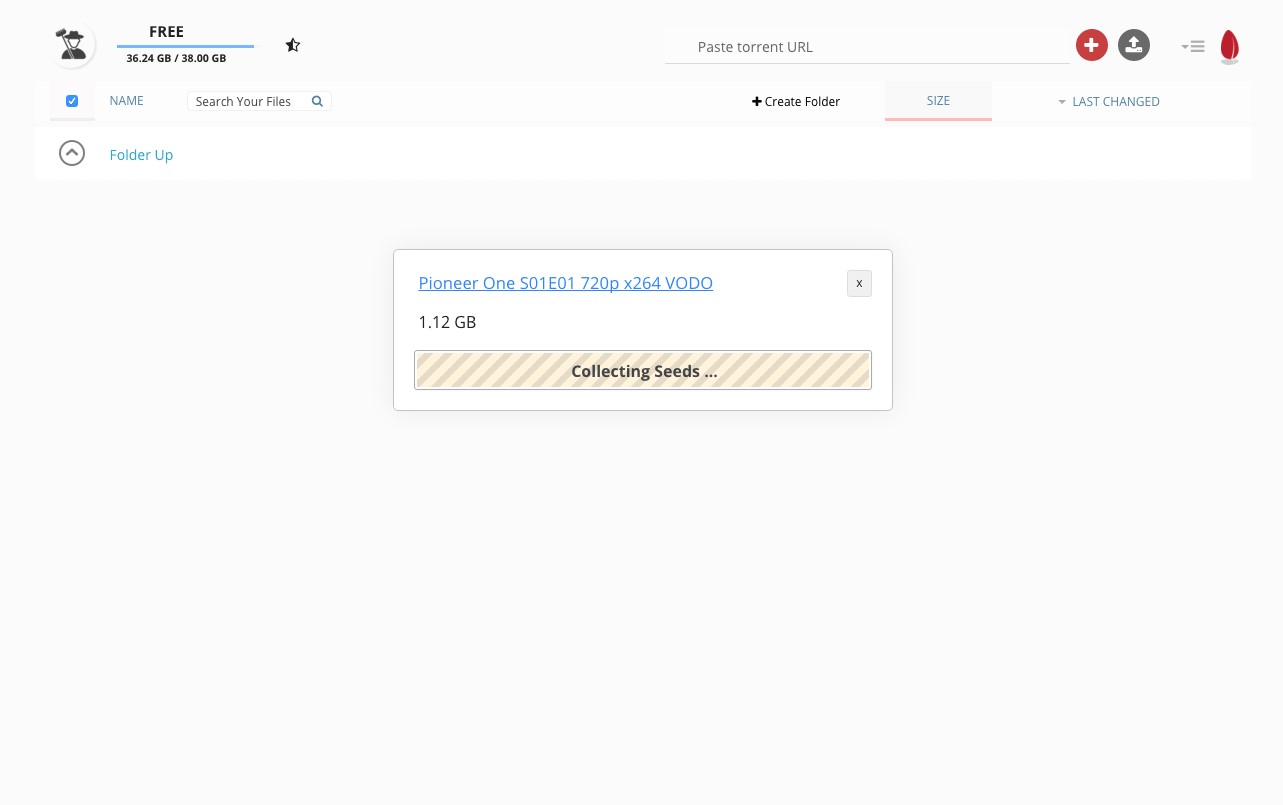The image size is (1283, 805).
Task: Open the hamburger list menu dropdown
Action: click(1193, 46)
